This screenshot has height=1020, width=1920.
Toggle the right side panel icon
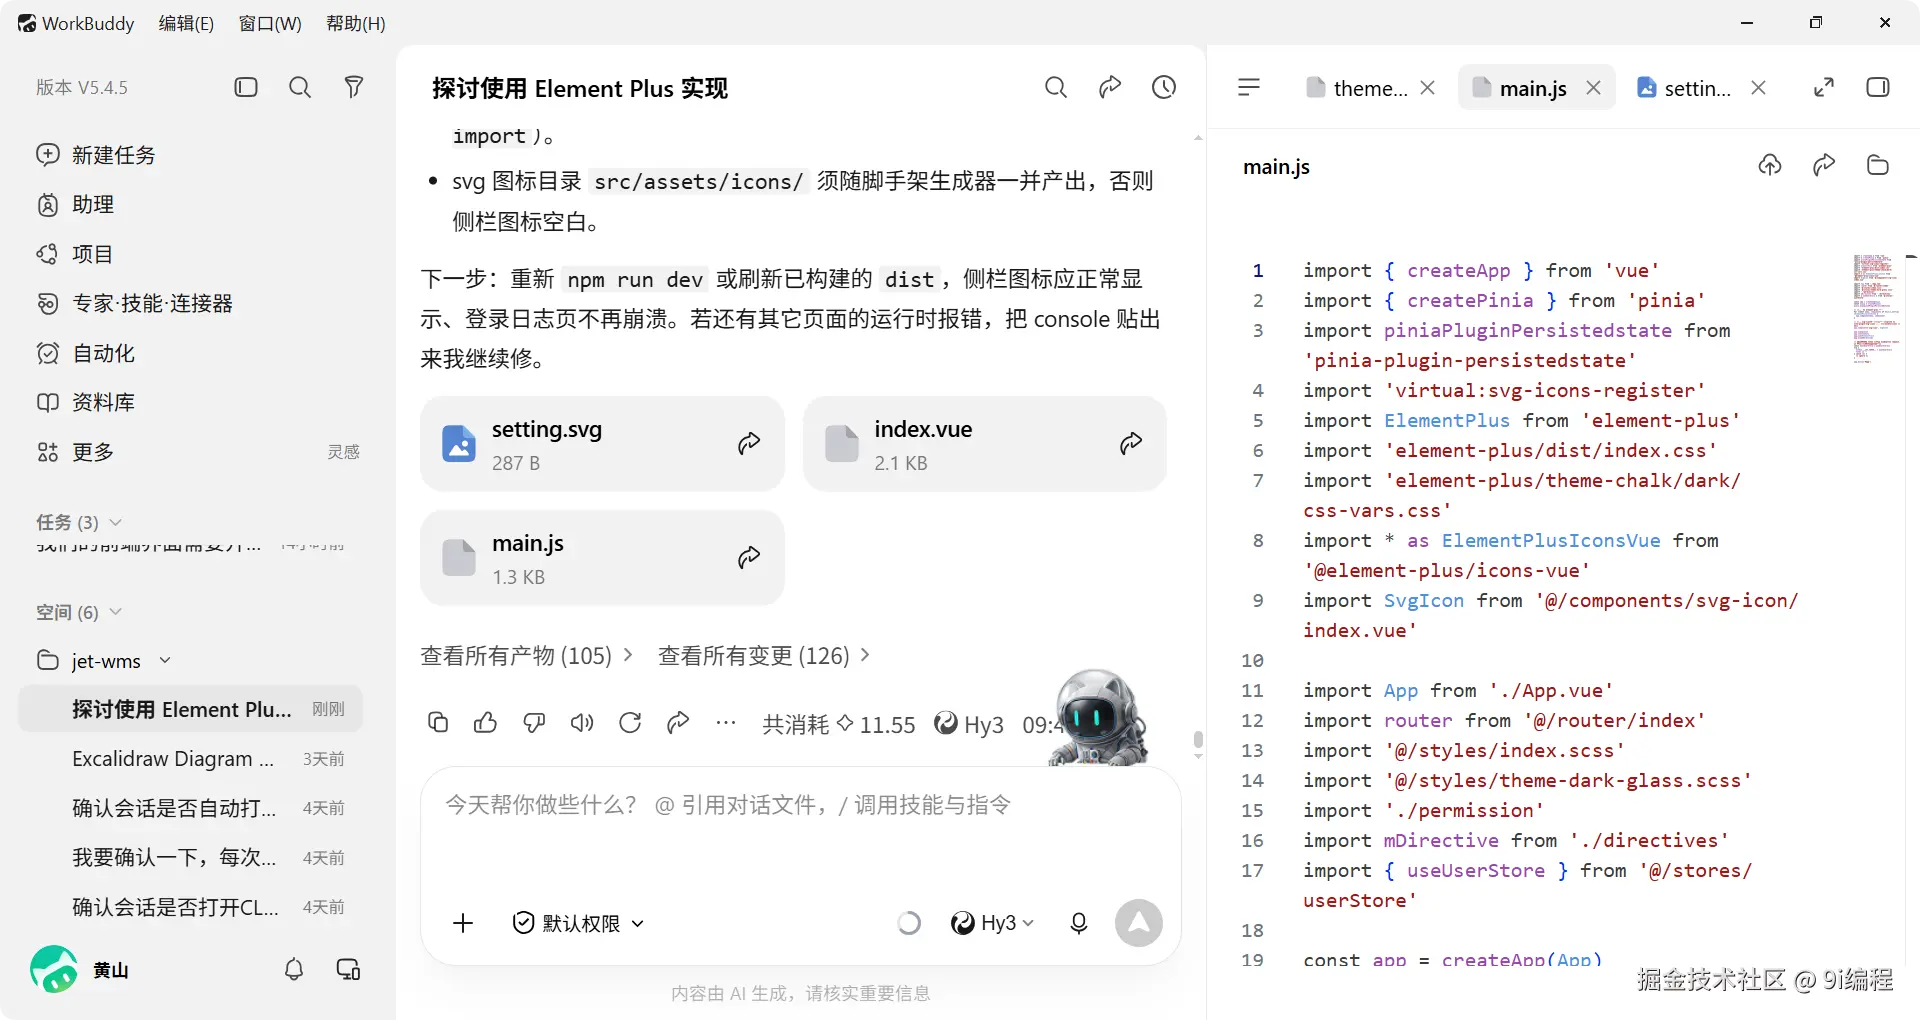[x=1878, y=87]
